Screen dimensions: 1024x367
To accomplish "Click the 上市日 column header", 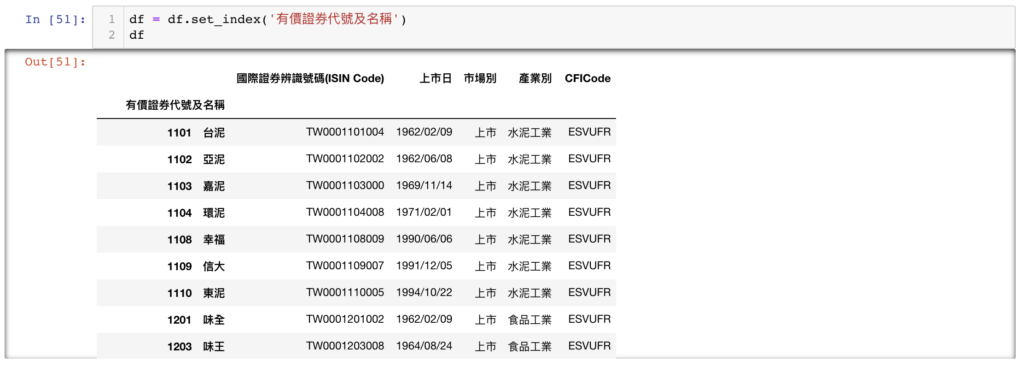I will coord(436,78).
